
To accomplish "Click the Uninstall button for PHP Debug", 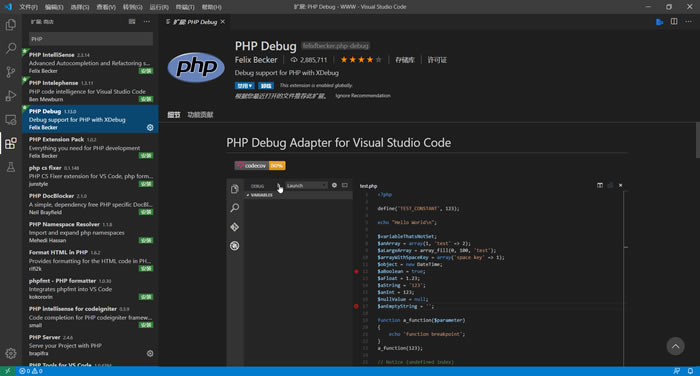I will tap(266, 85).
